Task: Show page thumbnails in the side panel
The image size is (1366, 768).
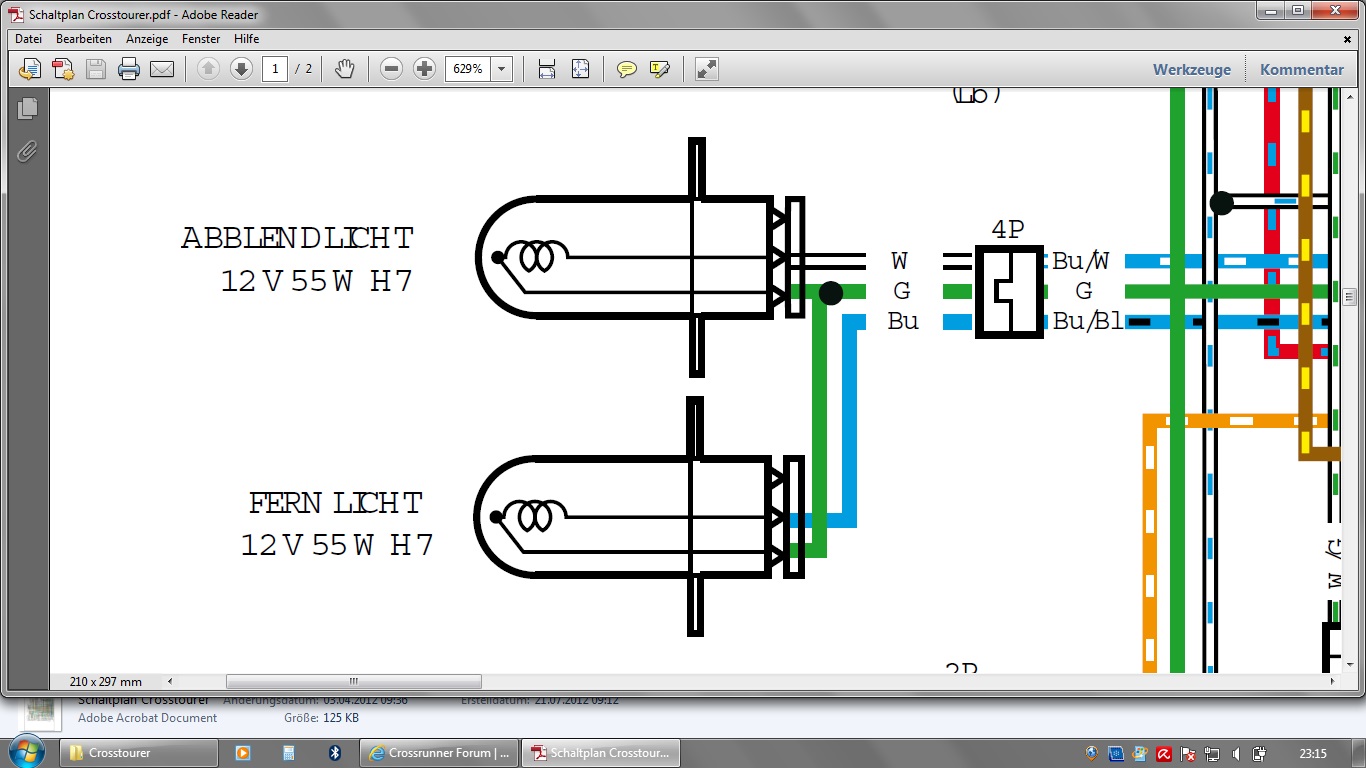Action: [x=27, y=108]
